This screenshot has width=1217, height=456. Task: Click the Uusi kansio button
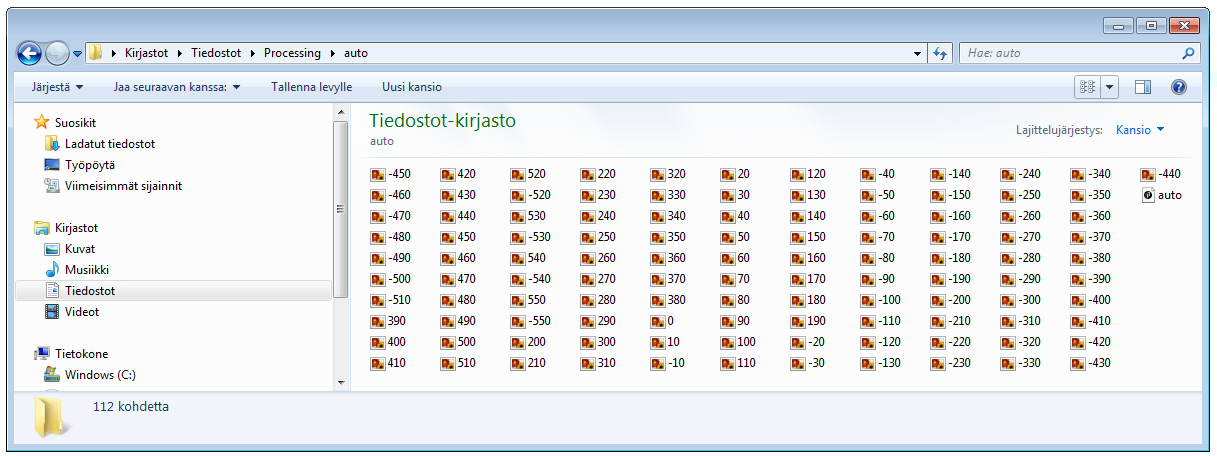click(411, 87)
